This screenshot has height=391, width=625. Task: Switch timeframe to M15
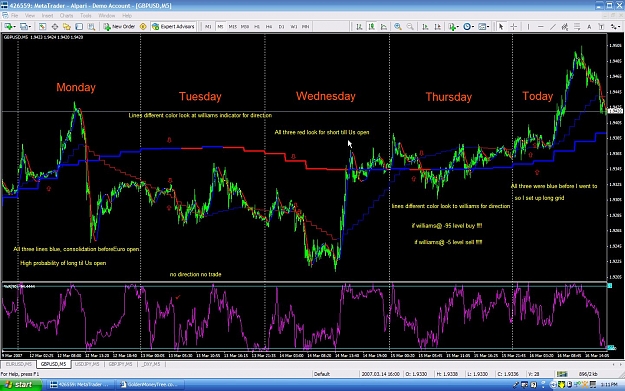click(232, 26)
